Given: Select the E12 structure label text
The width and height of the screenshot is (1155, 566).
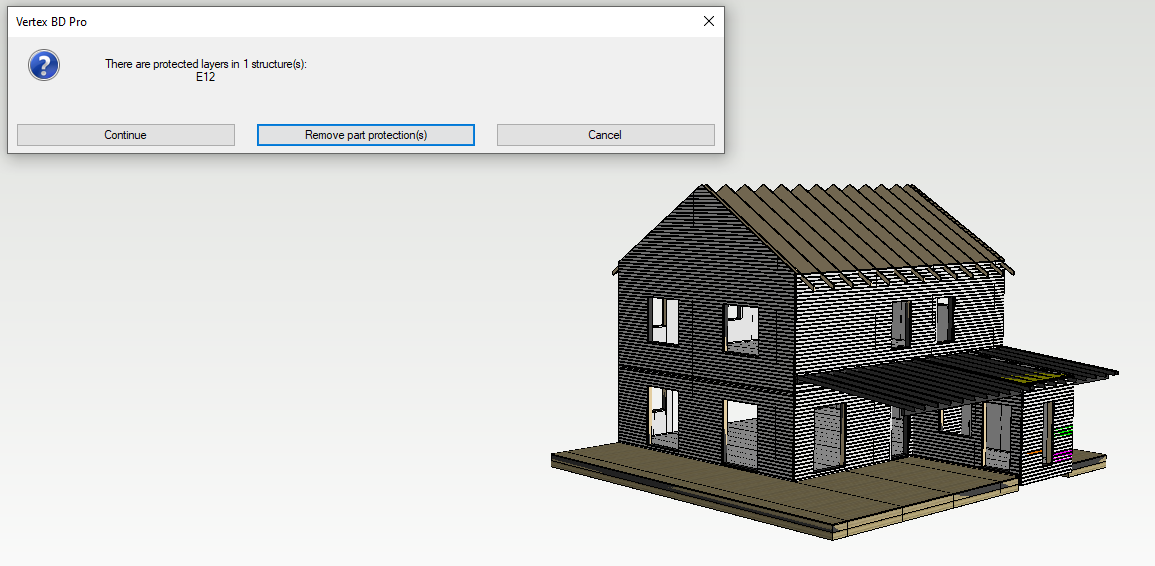Looking at the screenshot, I should pos(205,77).
